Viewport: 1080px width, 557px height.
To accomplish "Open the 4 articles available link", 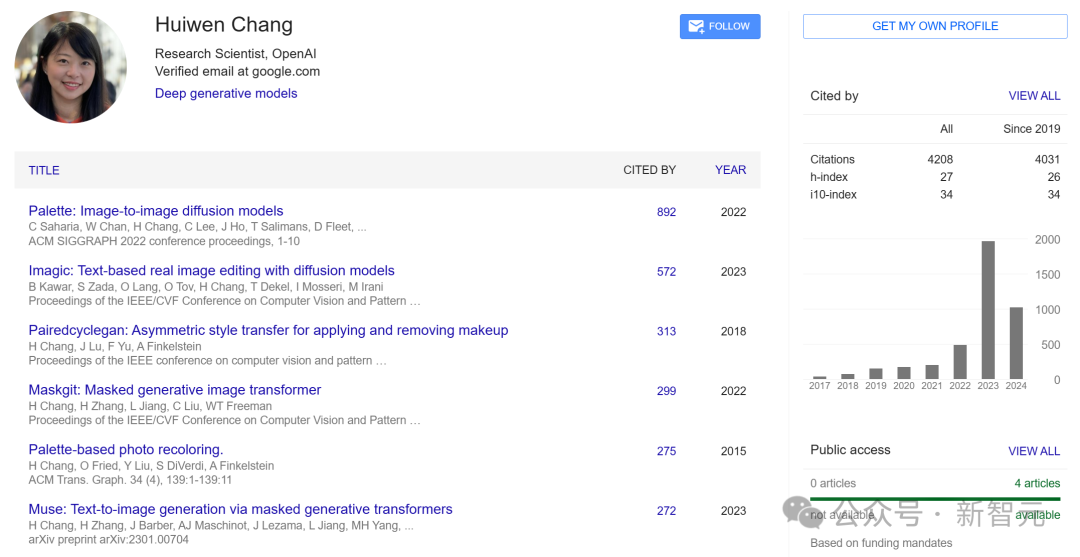I will point(1037,483).
